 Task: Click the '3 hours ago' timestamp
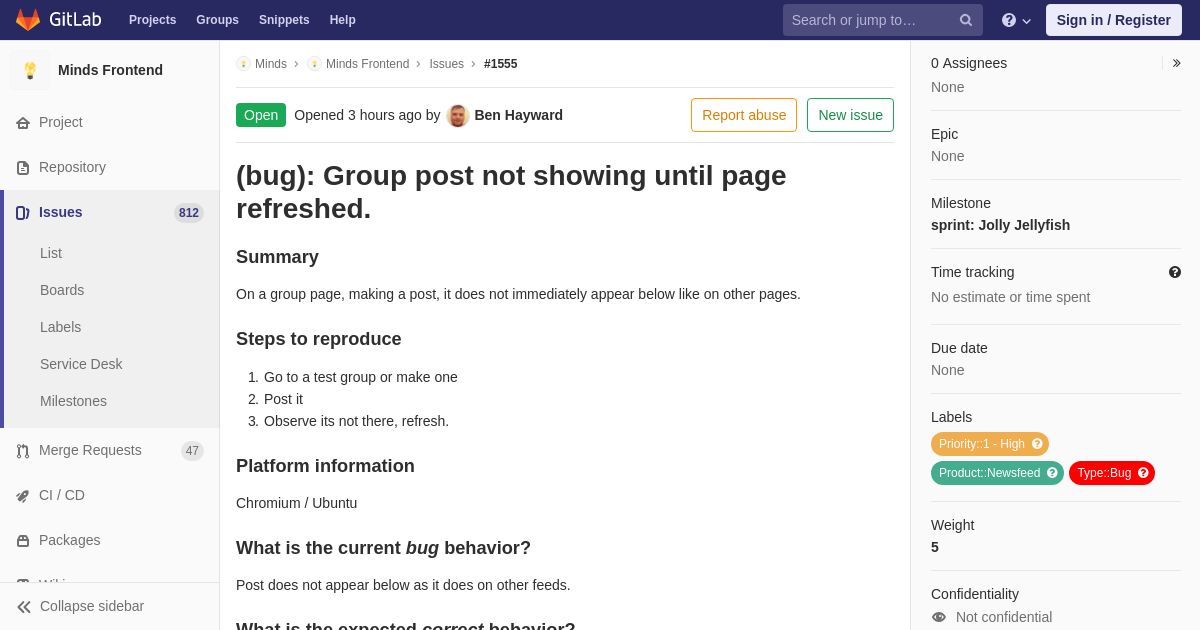[x=385, y=115]
